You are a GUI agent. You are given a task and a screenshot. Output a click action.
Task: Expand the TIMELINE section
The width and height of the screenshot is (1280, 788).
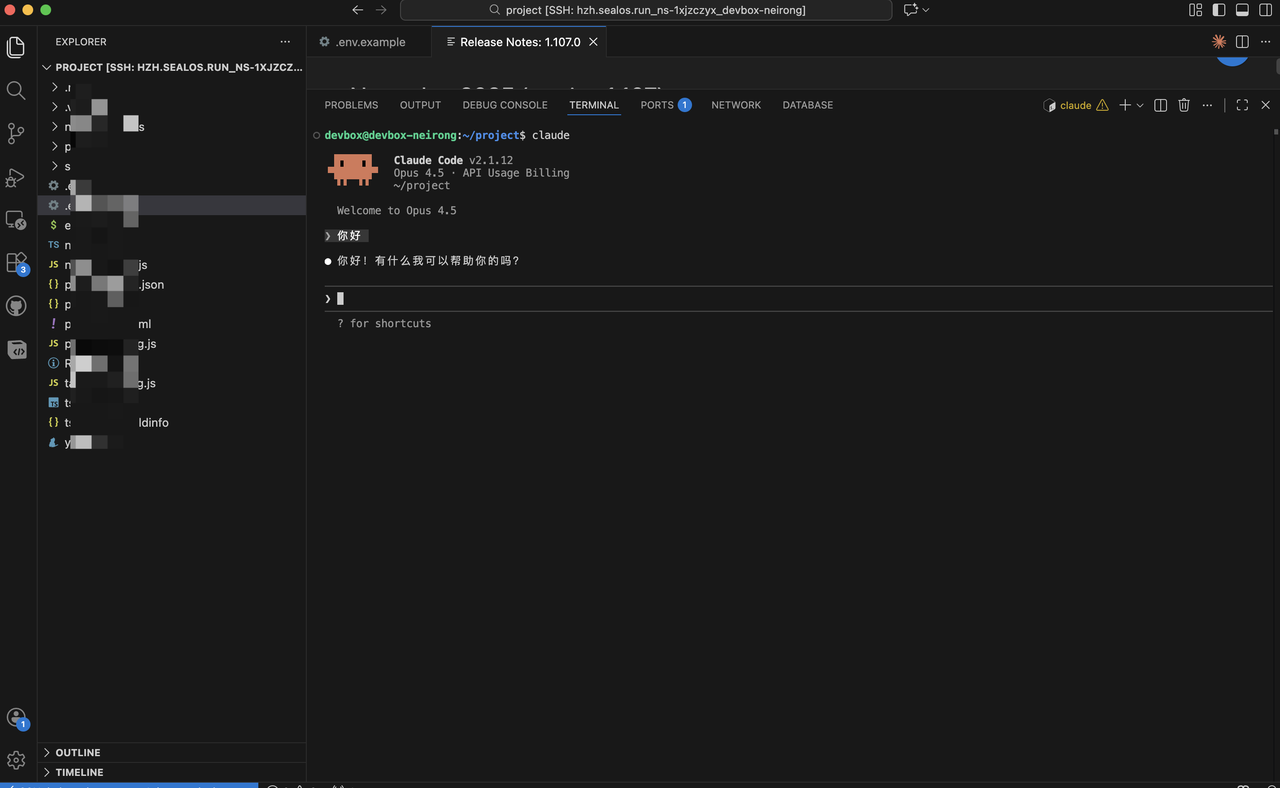click(x=172, y=772)
